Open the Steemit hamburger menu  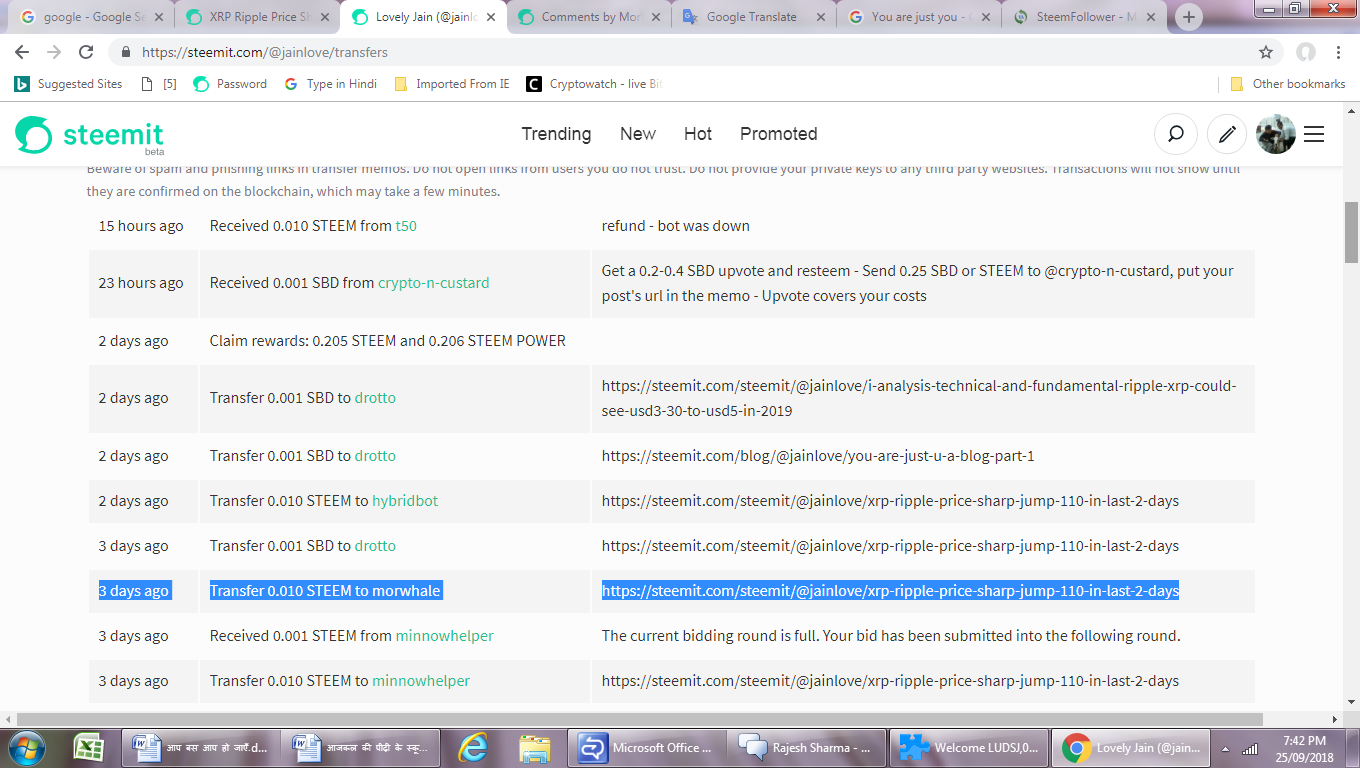tap(1314, 134)
